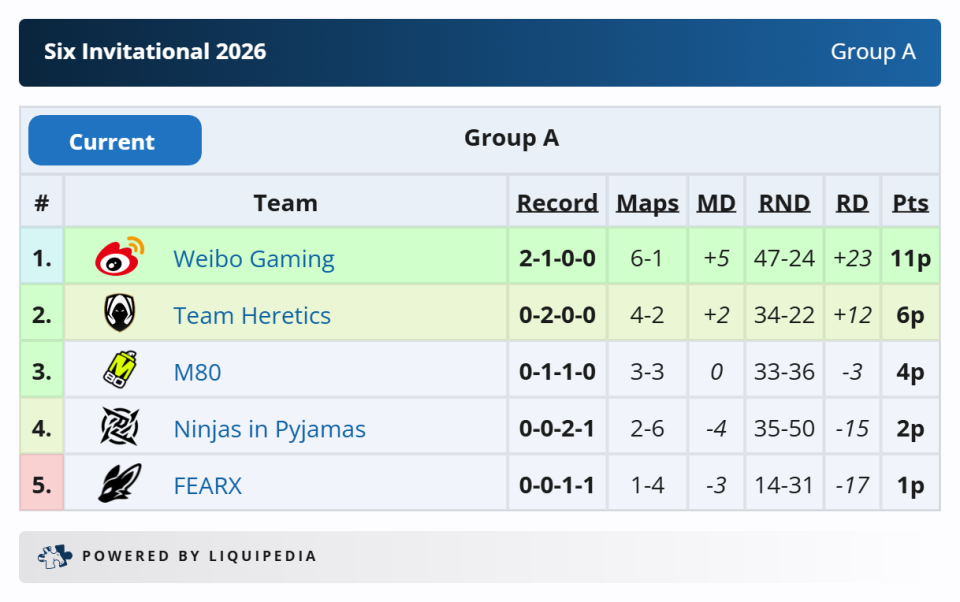
Task: Click the Record column header
Action: tap(557, 203)
